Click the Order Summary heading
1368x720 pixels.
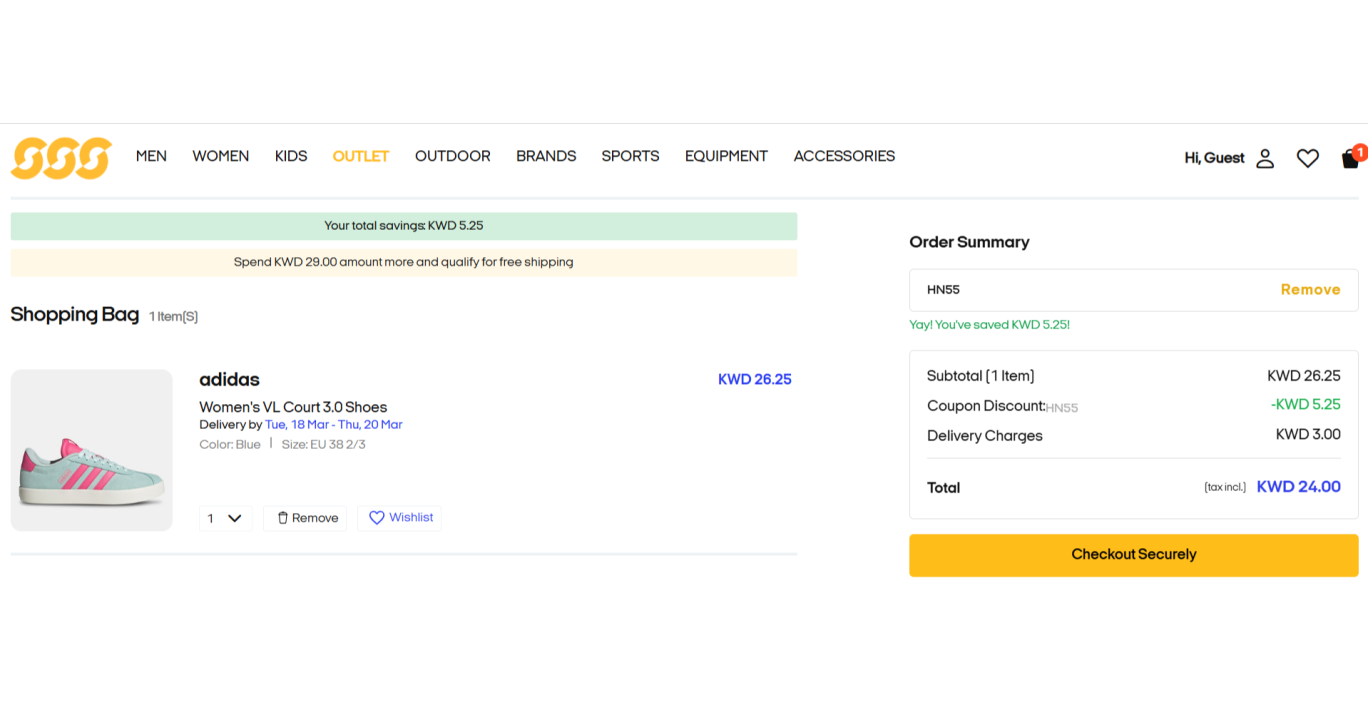tap(969, 242)
